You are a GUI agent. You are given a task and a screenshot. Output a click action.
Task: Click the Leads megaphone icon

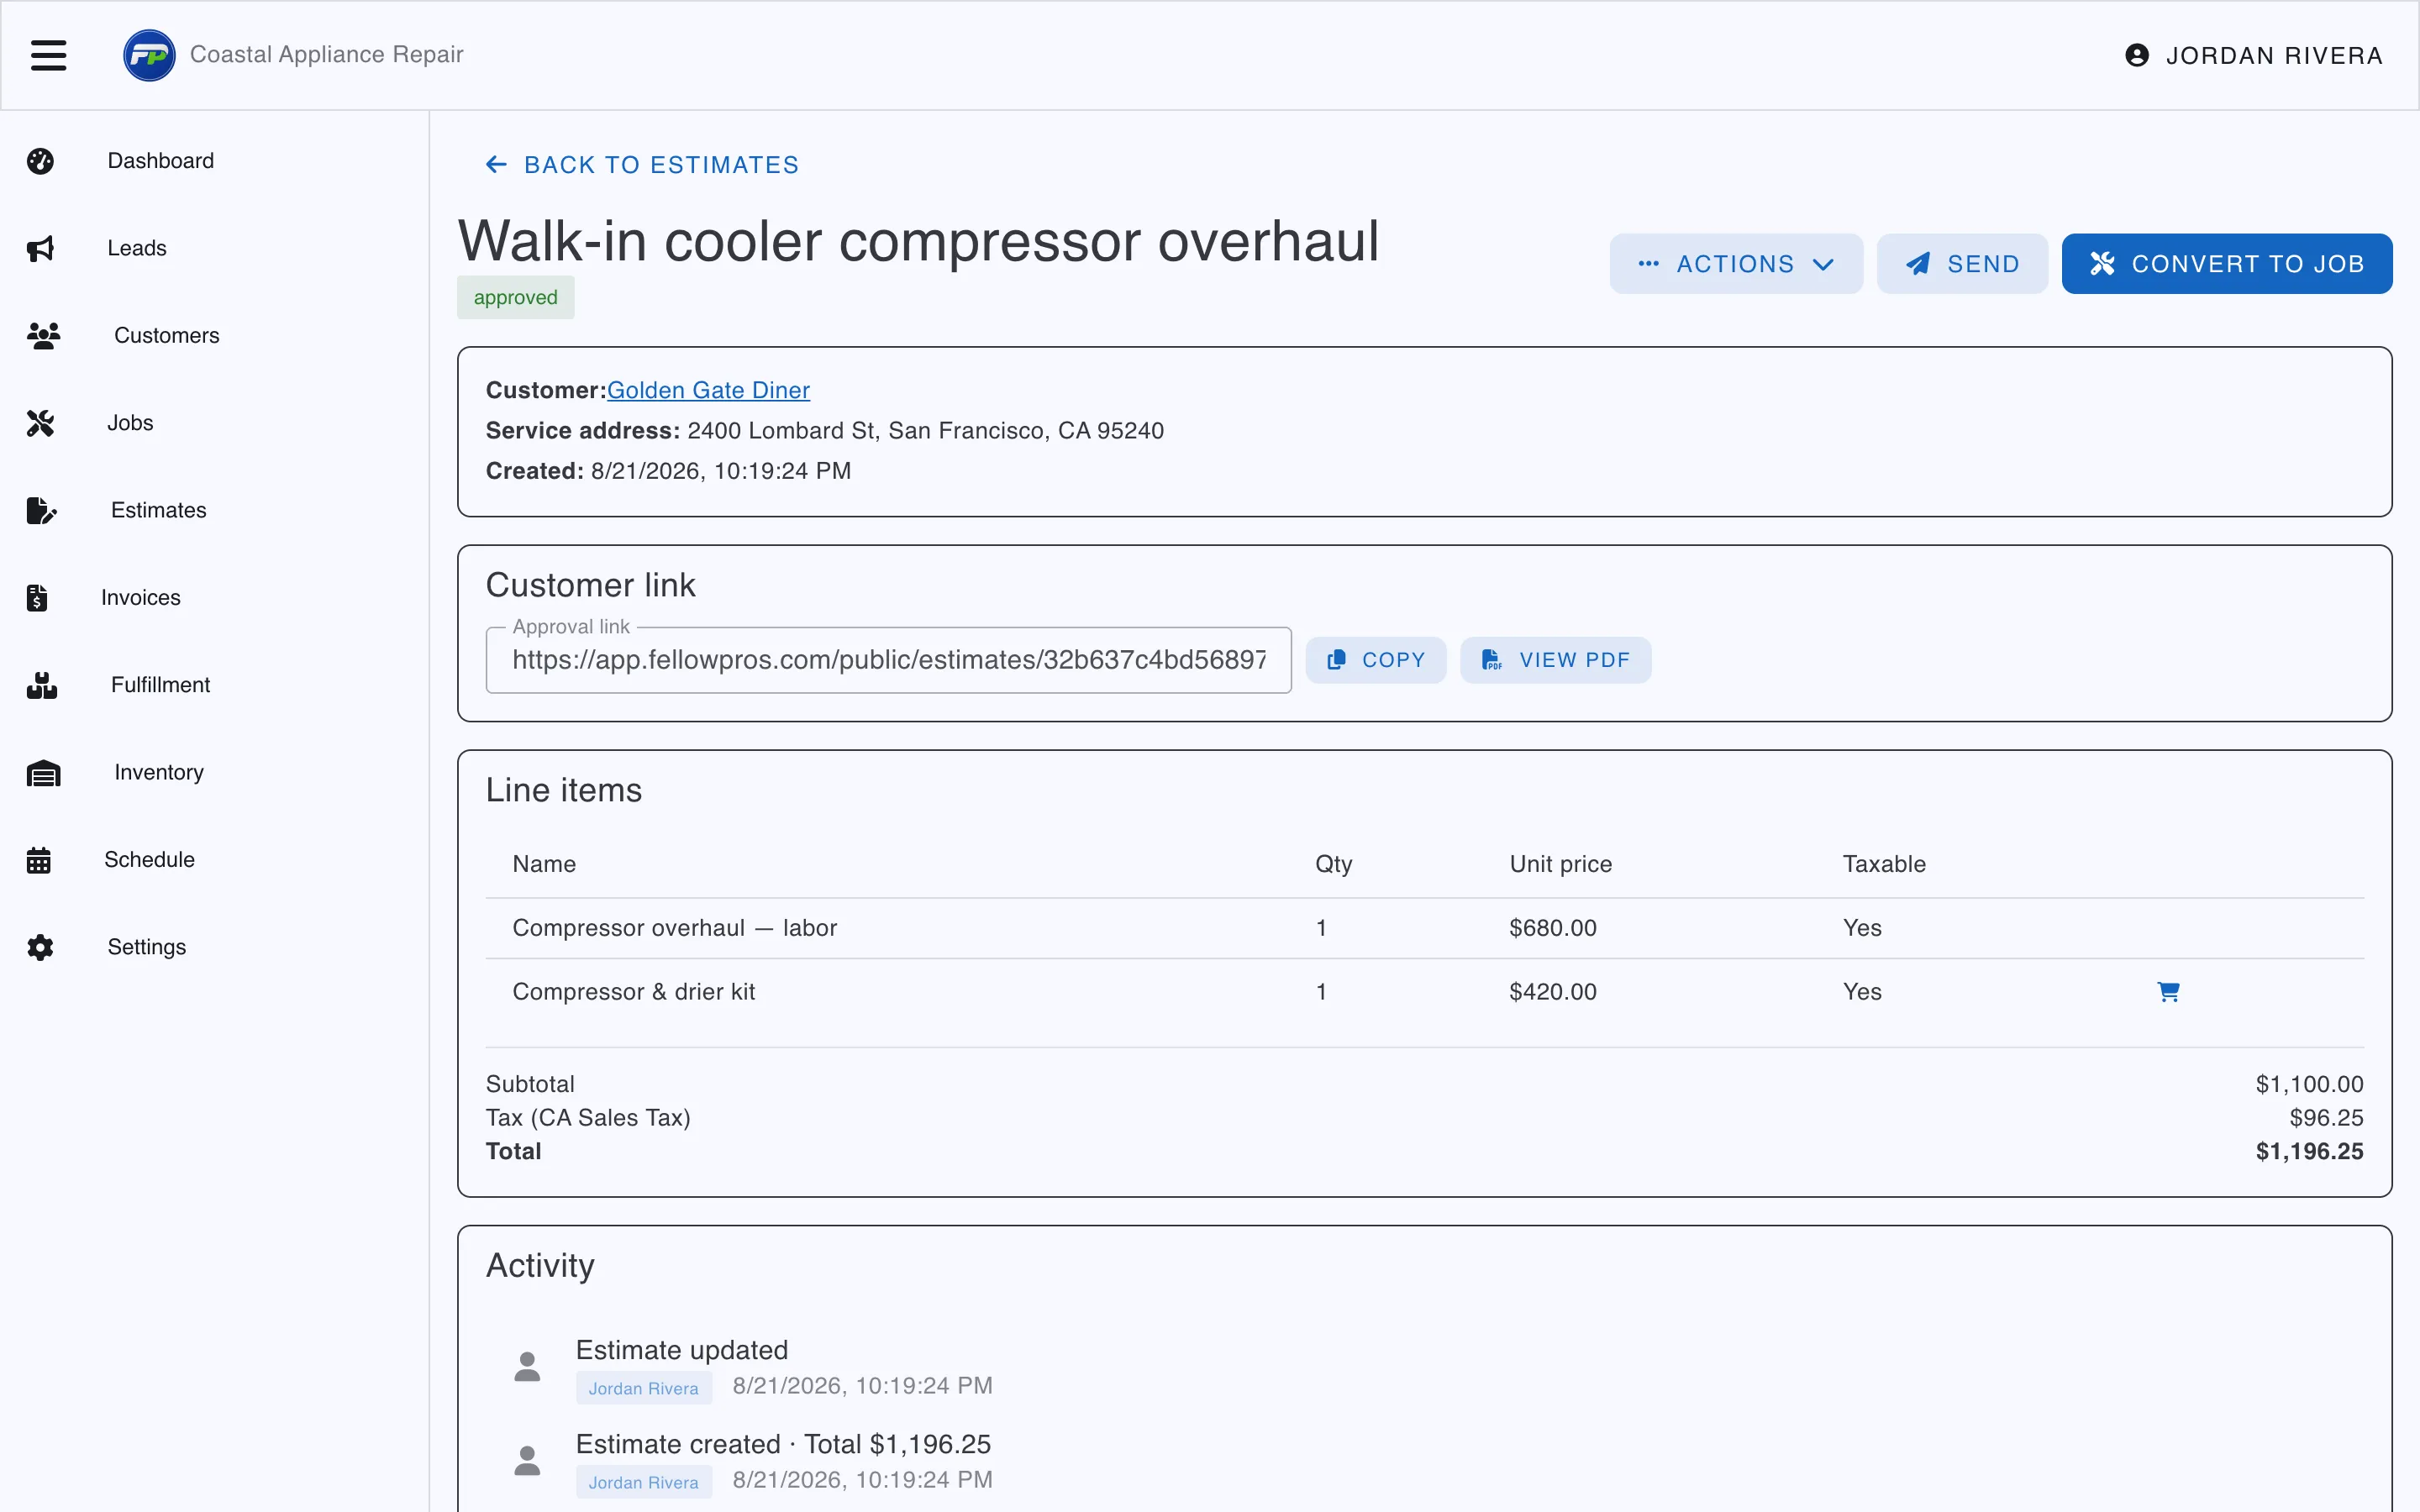click(40, 248)
